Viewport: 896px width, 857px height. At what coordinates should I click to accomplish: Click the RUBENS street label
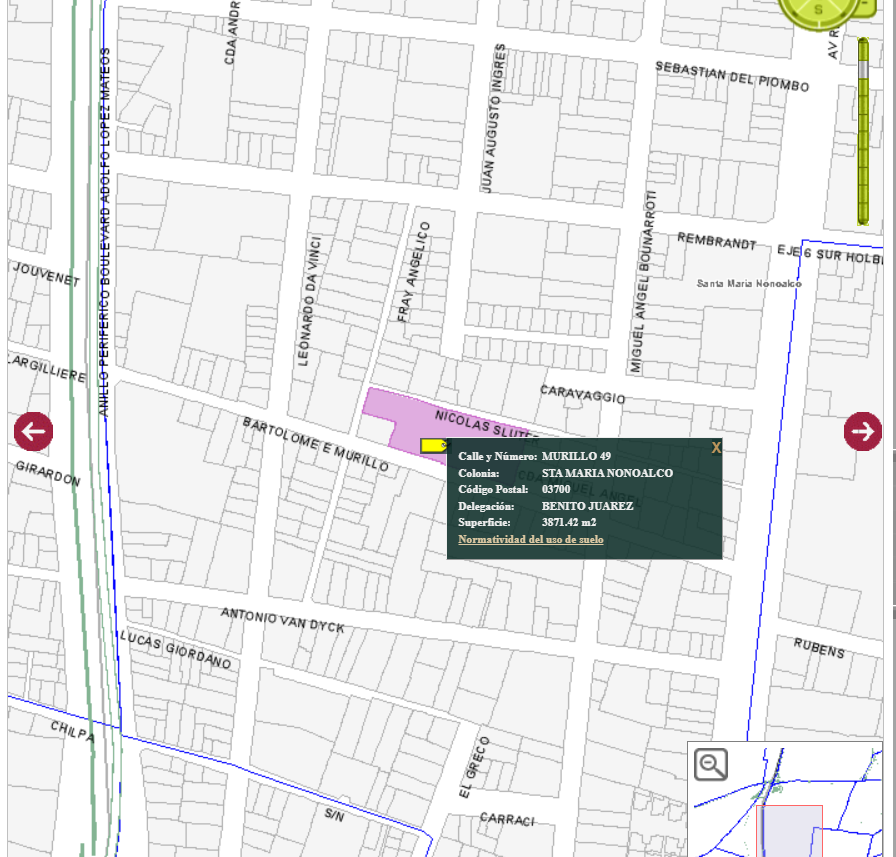click(x=819, y=648)
